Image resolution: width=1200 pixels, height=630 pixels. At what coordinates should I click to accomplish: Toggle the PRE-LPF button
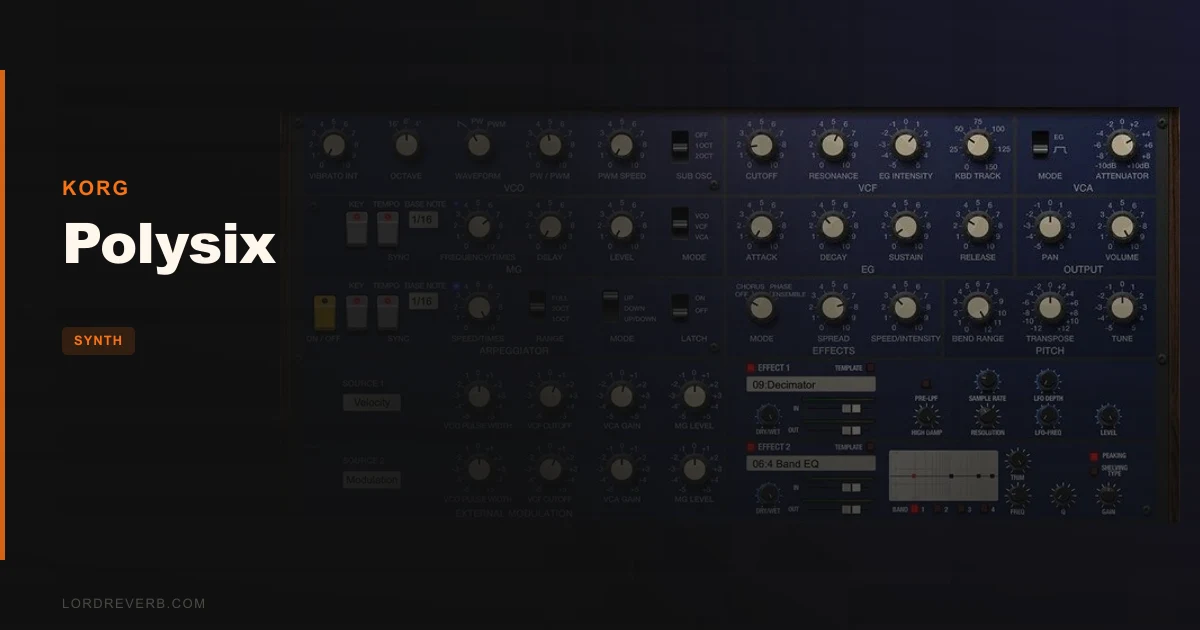[925, 383]
